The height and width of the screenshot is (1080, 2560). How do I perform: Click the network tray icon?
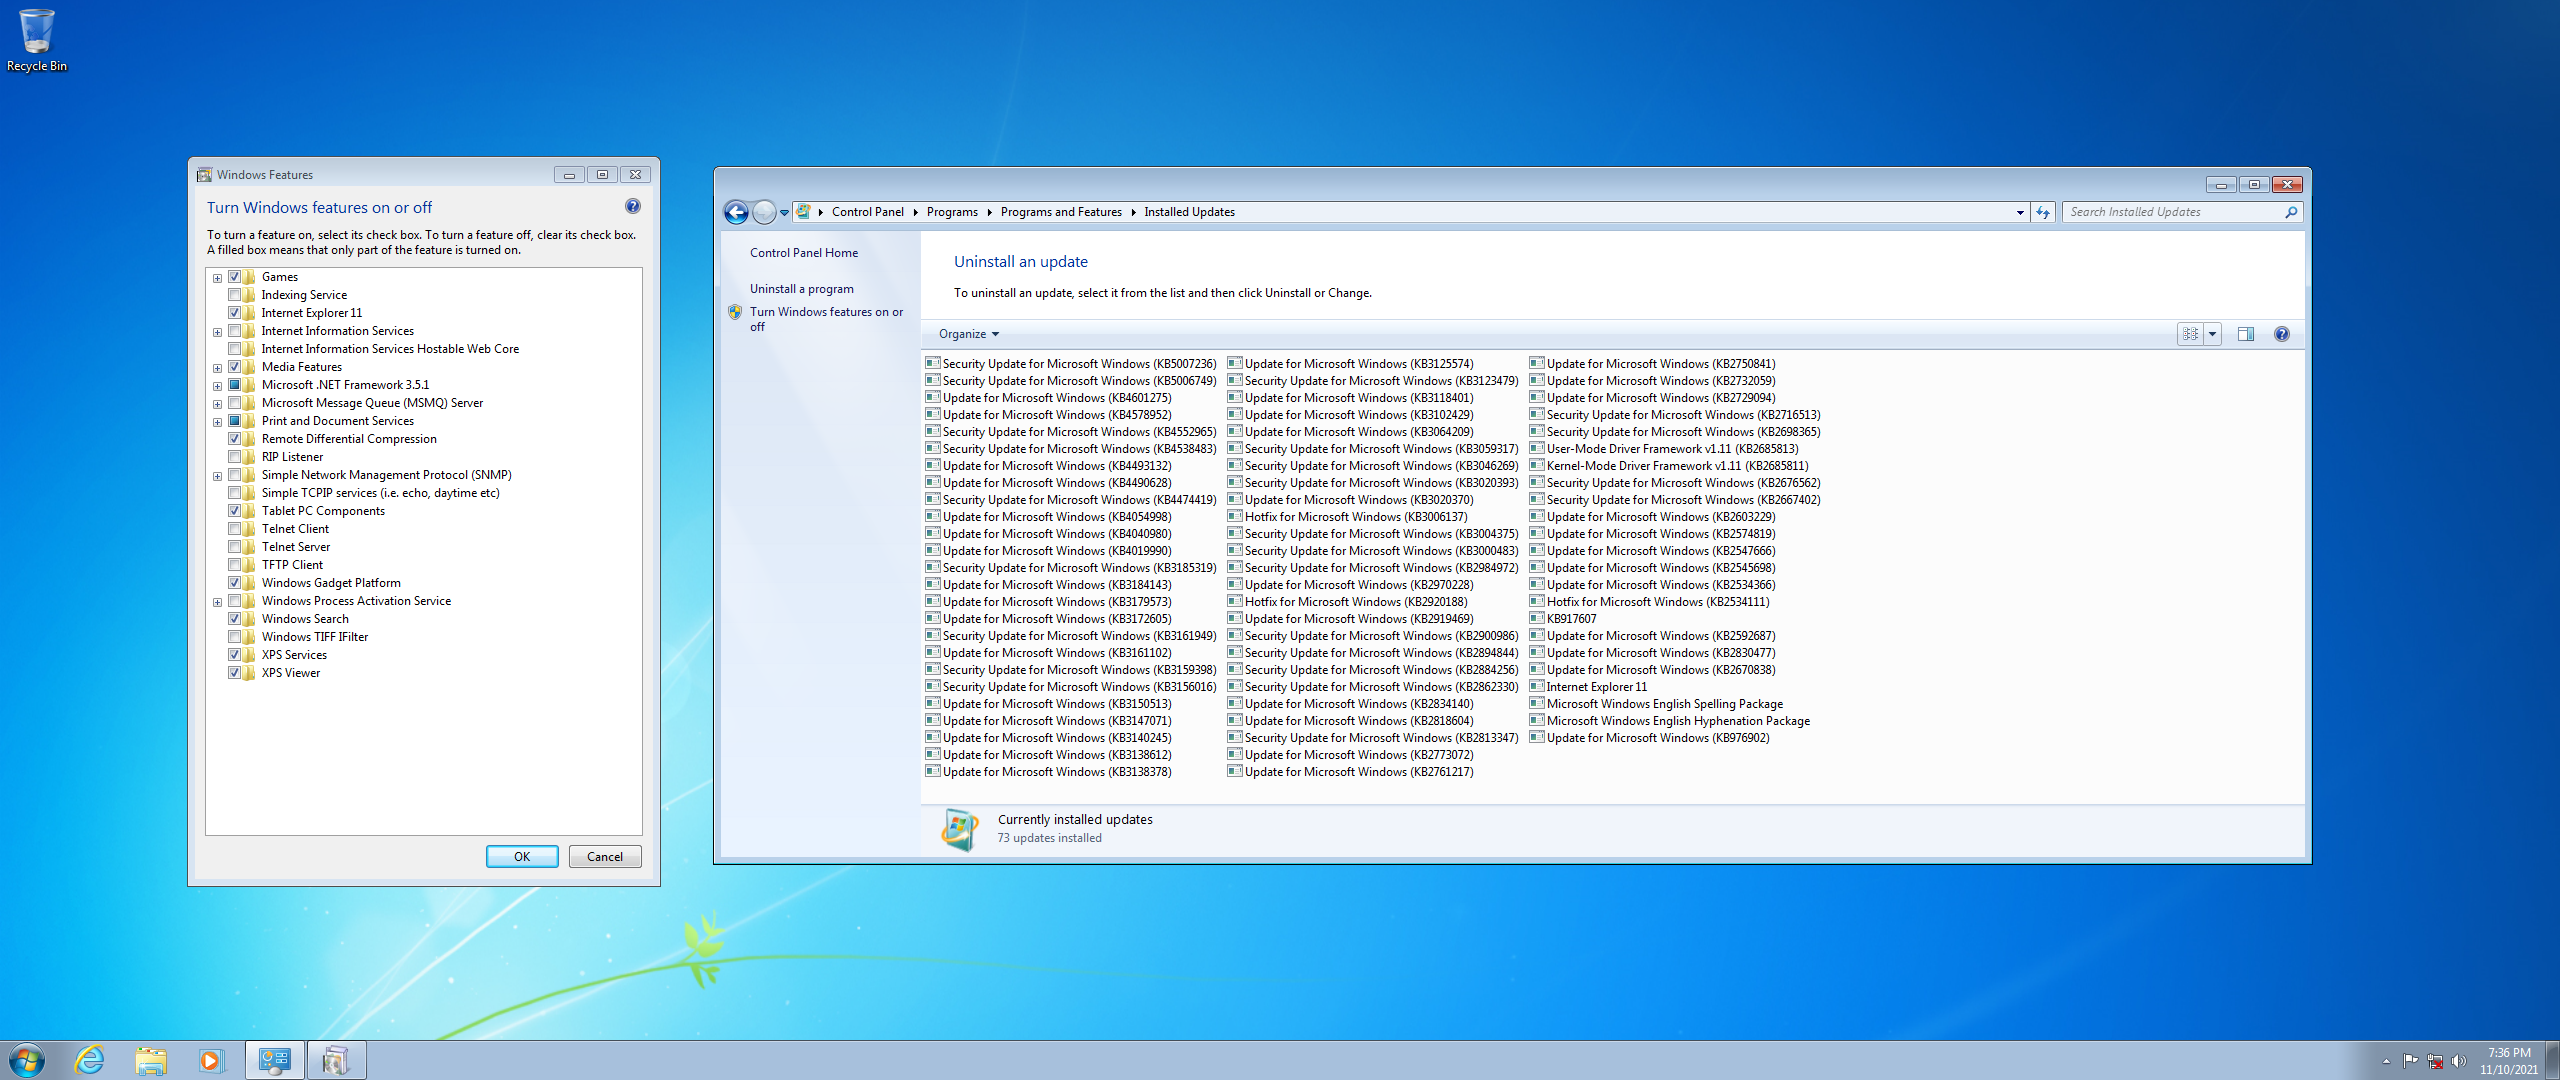pyautogui.click(x=2435, y=1061)
